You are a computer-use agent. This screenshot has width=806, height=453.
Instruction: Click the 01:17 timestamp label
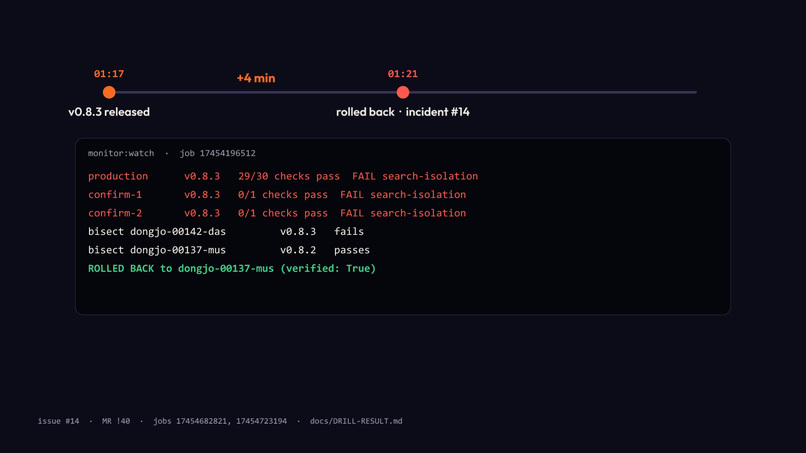[x=109, y=74]
